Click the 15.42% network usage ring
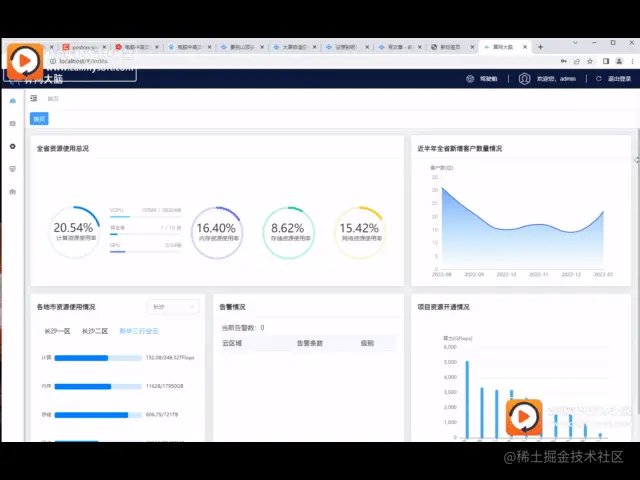 (360, 233)
